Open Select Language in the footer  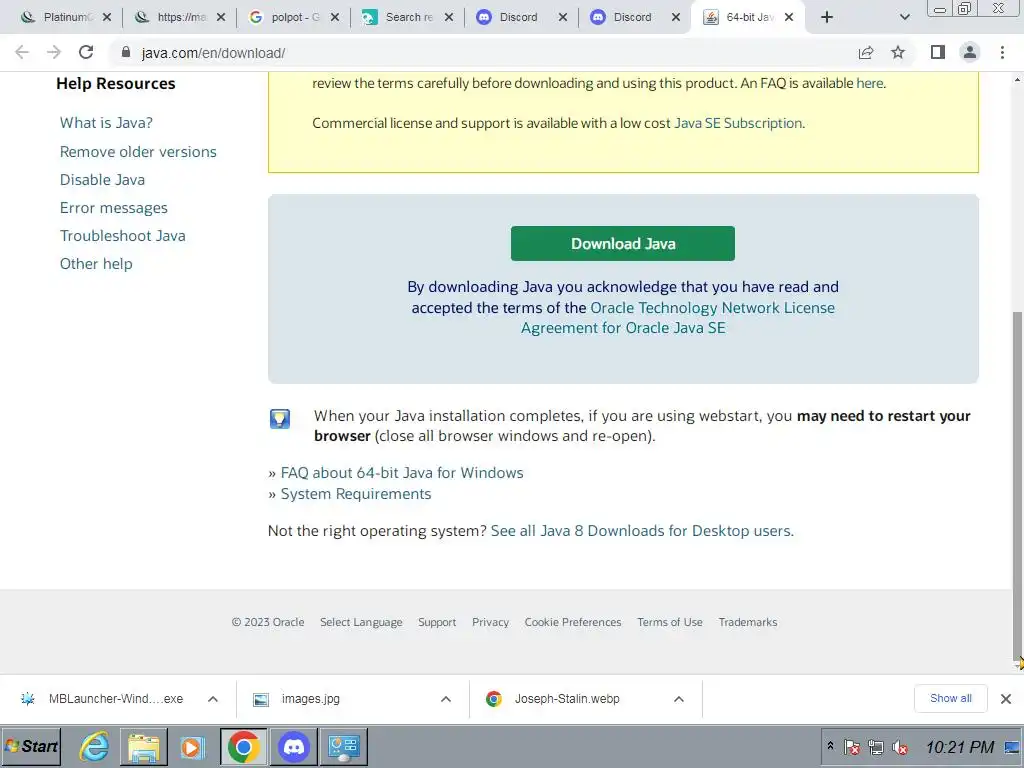coord(361,622)
